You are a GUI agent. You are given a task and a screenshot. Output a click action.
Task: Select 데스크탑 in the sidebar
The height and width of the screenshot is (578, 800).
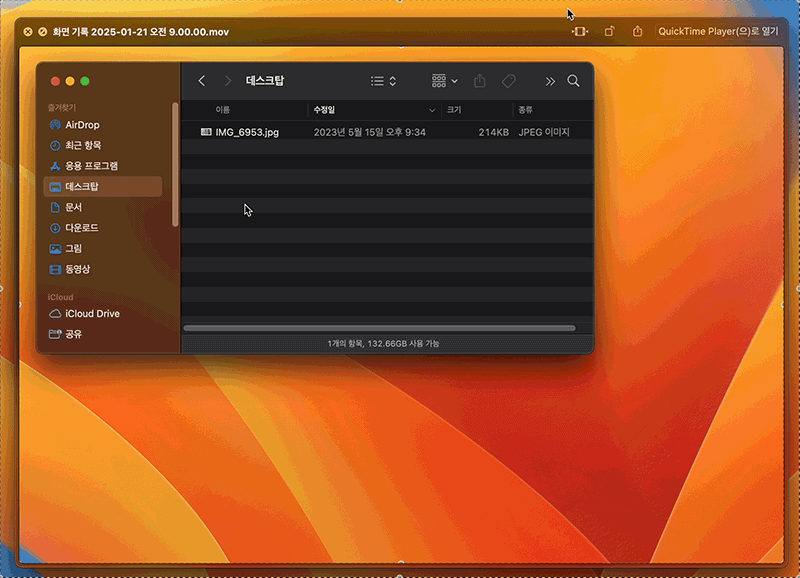click(103, 187)
